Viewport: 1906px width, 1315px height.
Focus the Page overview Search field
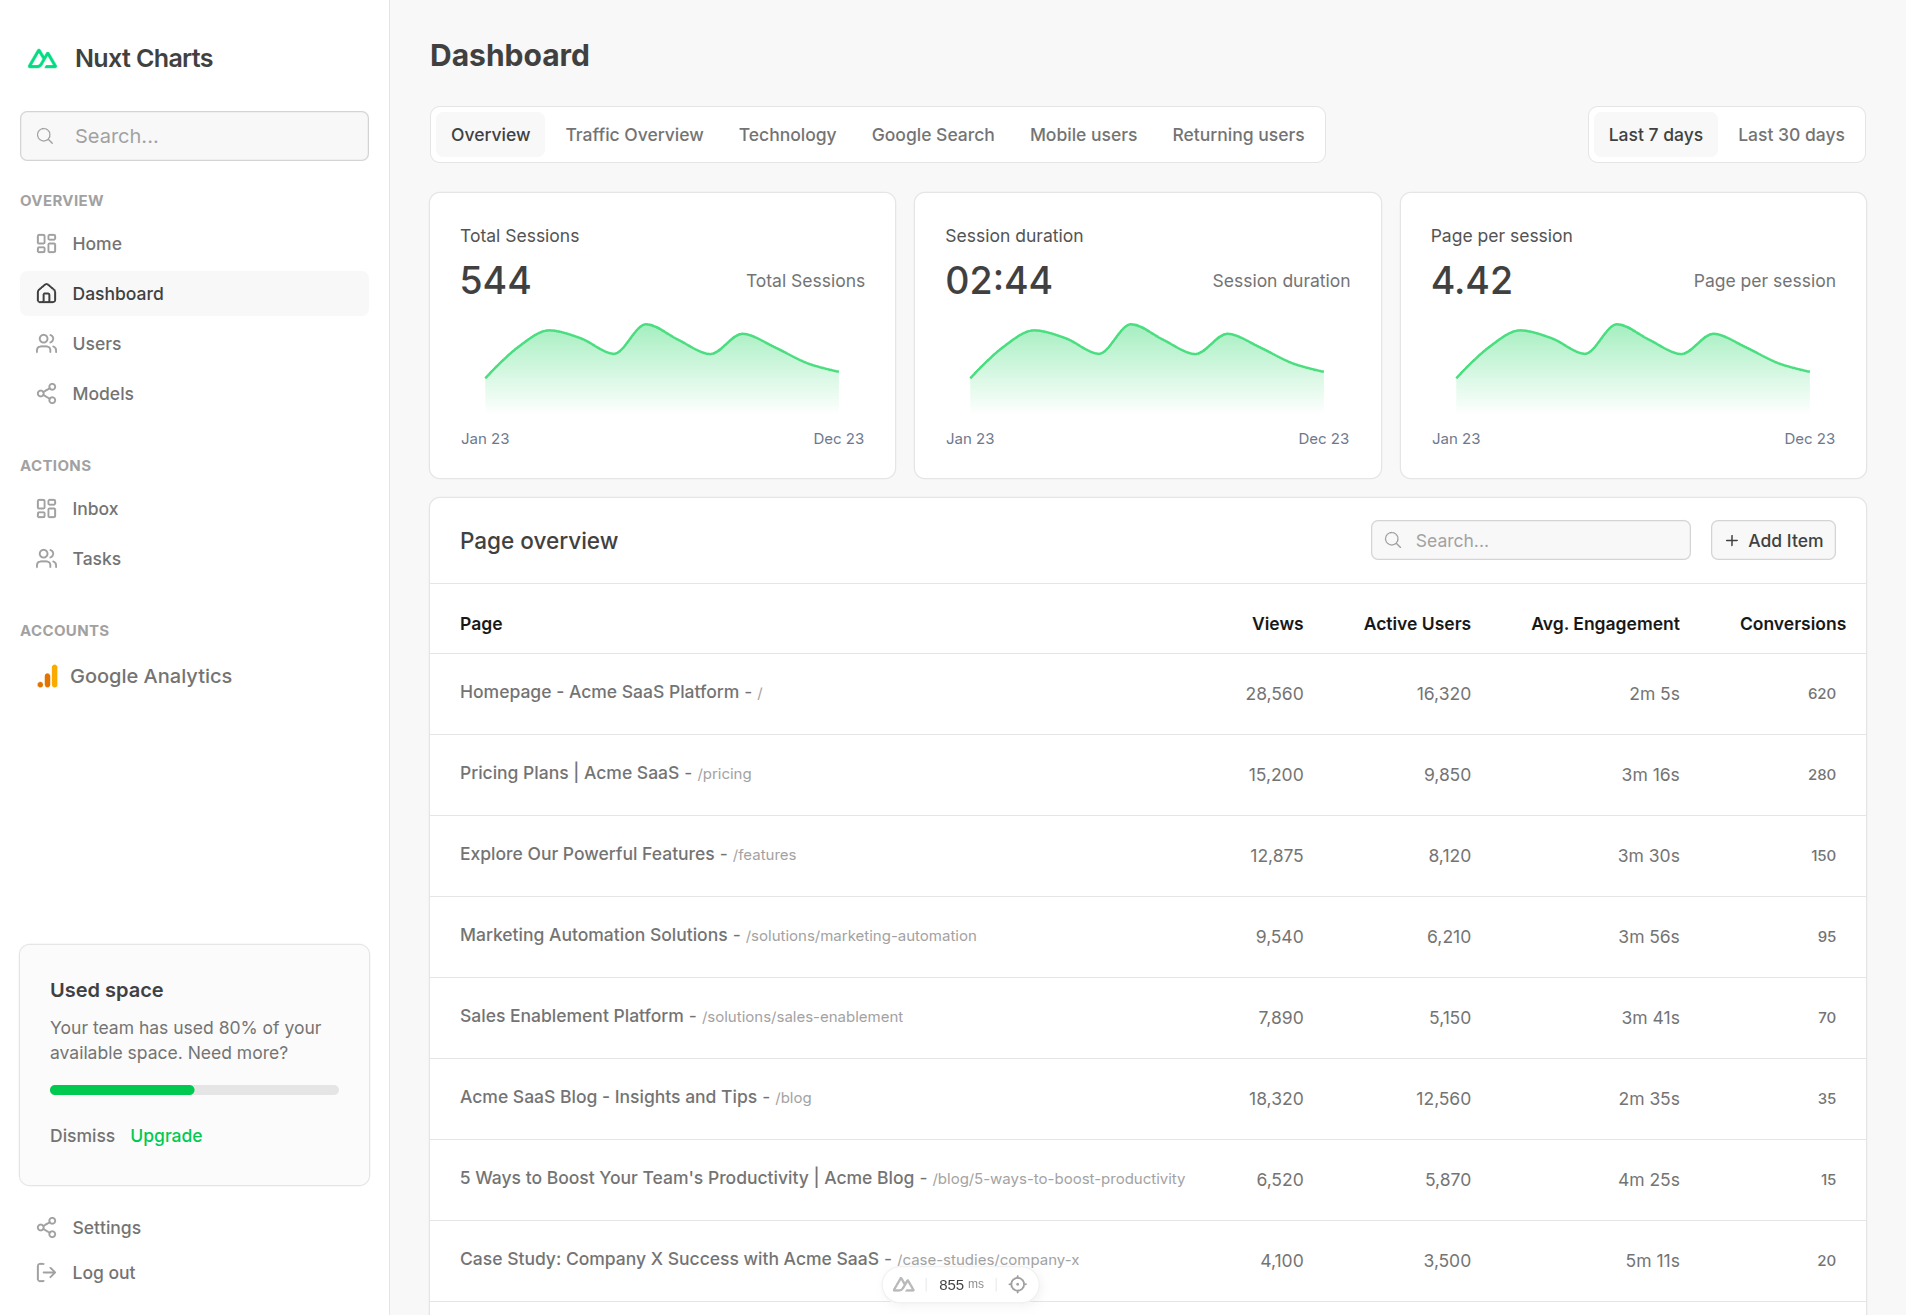coord(1530,541)
